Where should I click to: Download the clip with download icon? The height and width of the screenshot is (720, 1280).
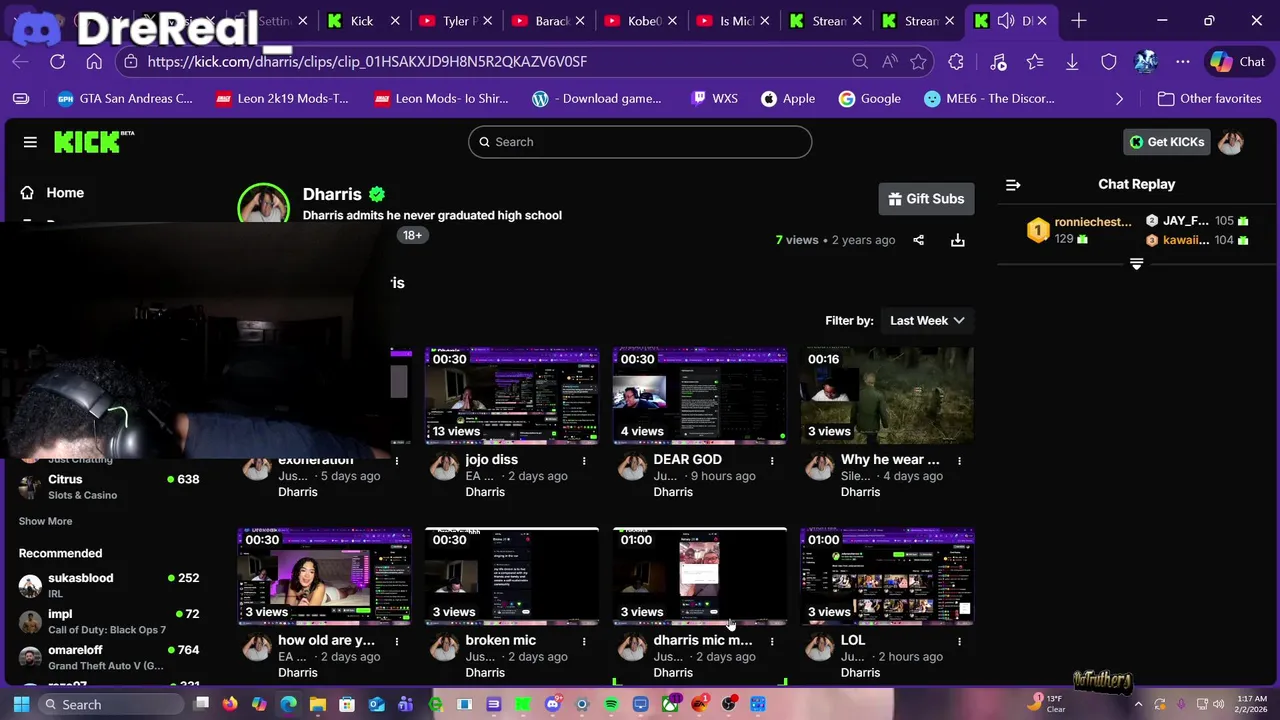point(957,240)
